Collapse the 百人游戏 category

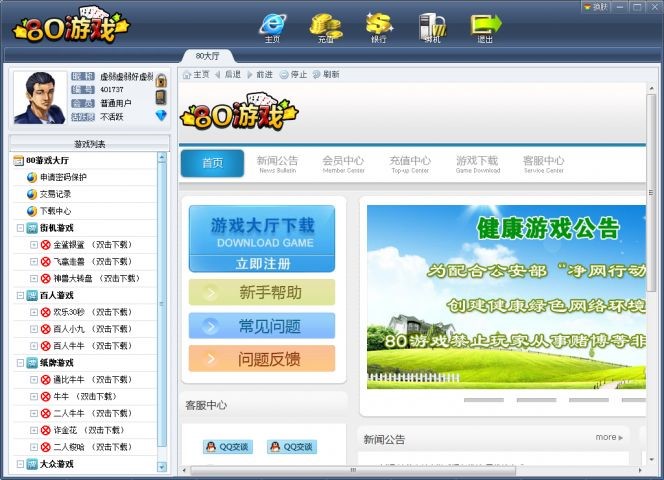pyautogui.click(x=20, y=295)
